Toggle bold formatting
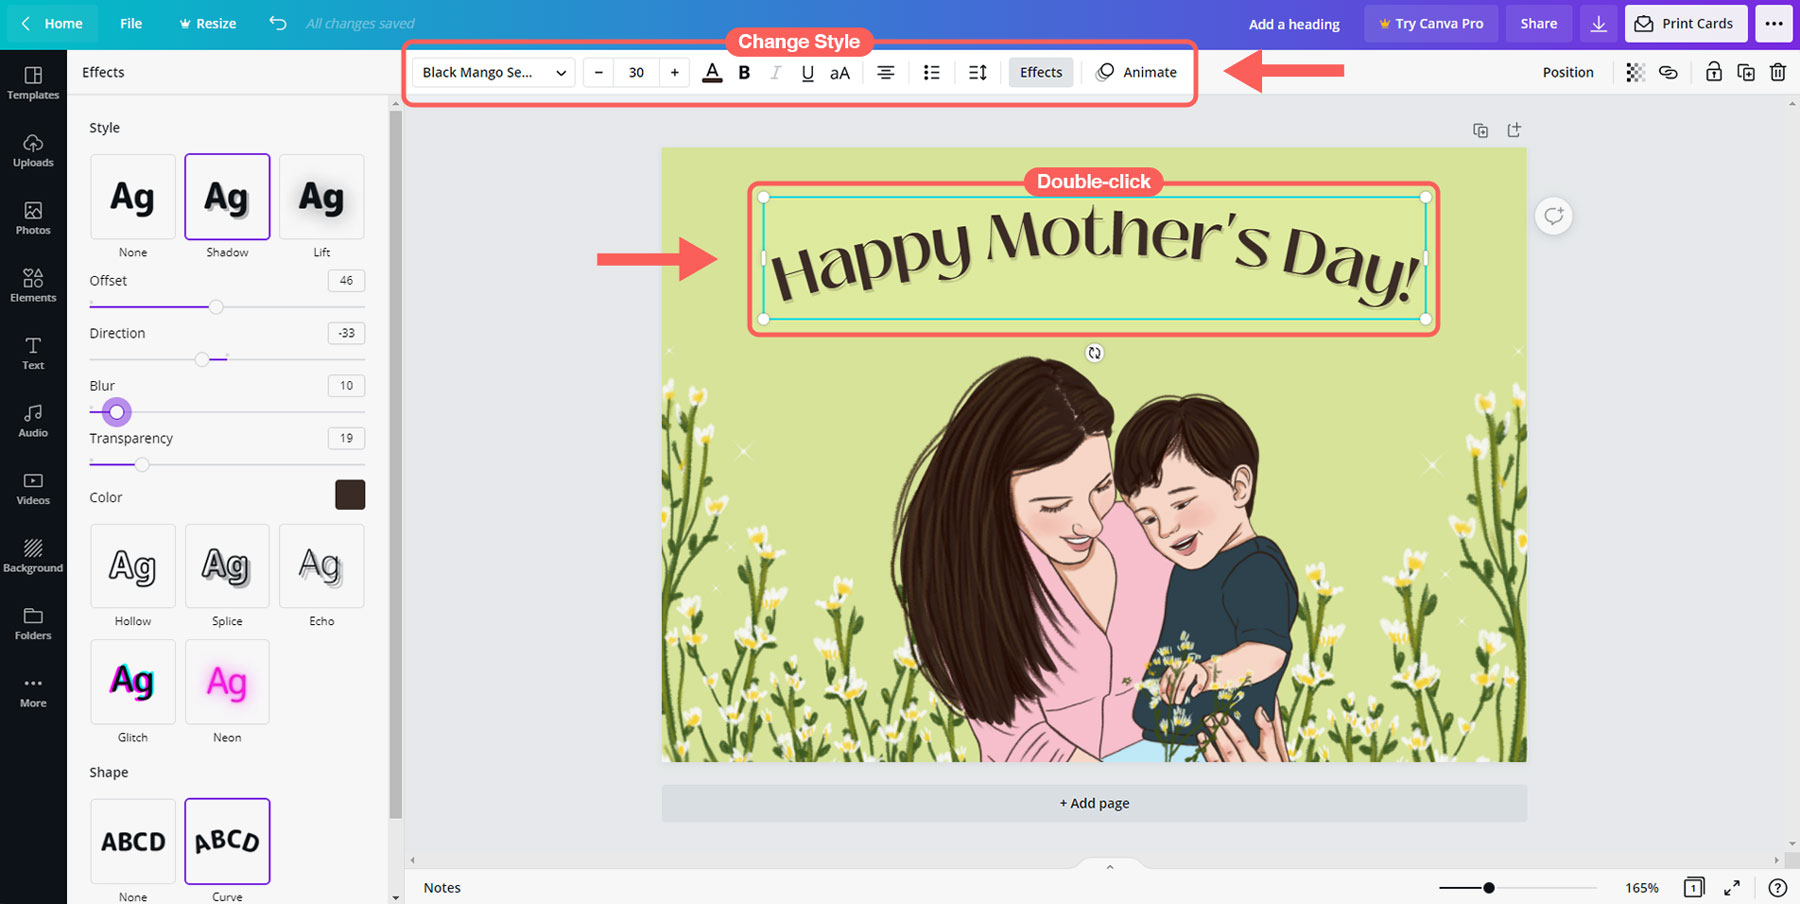 [744, 72]
